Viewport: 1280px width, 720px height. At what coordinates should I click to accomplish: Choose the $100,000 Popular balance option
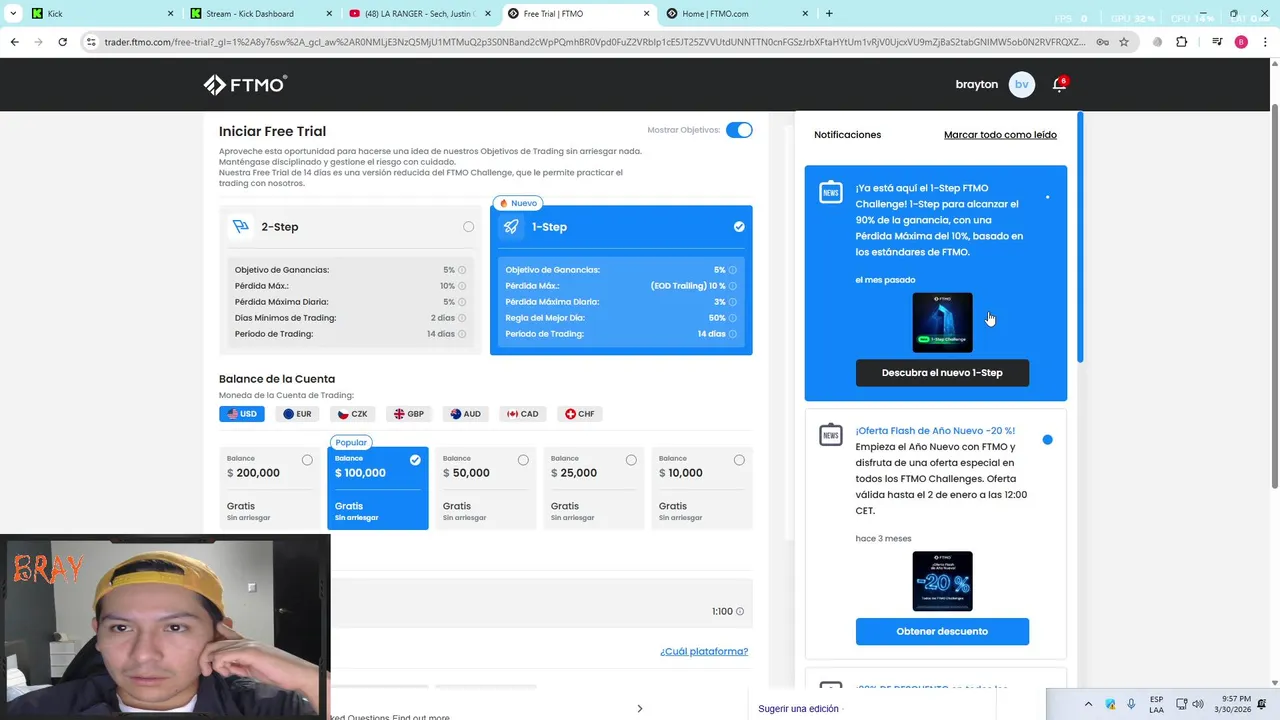pos(377,488)
